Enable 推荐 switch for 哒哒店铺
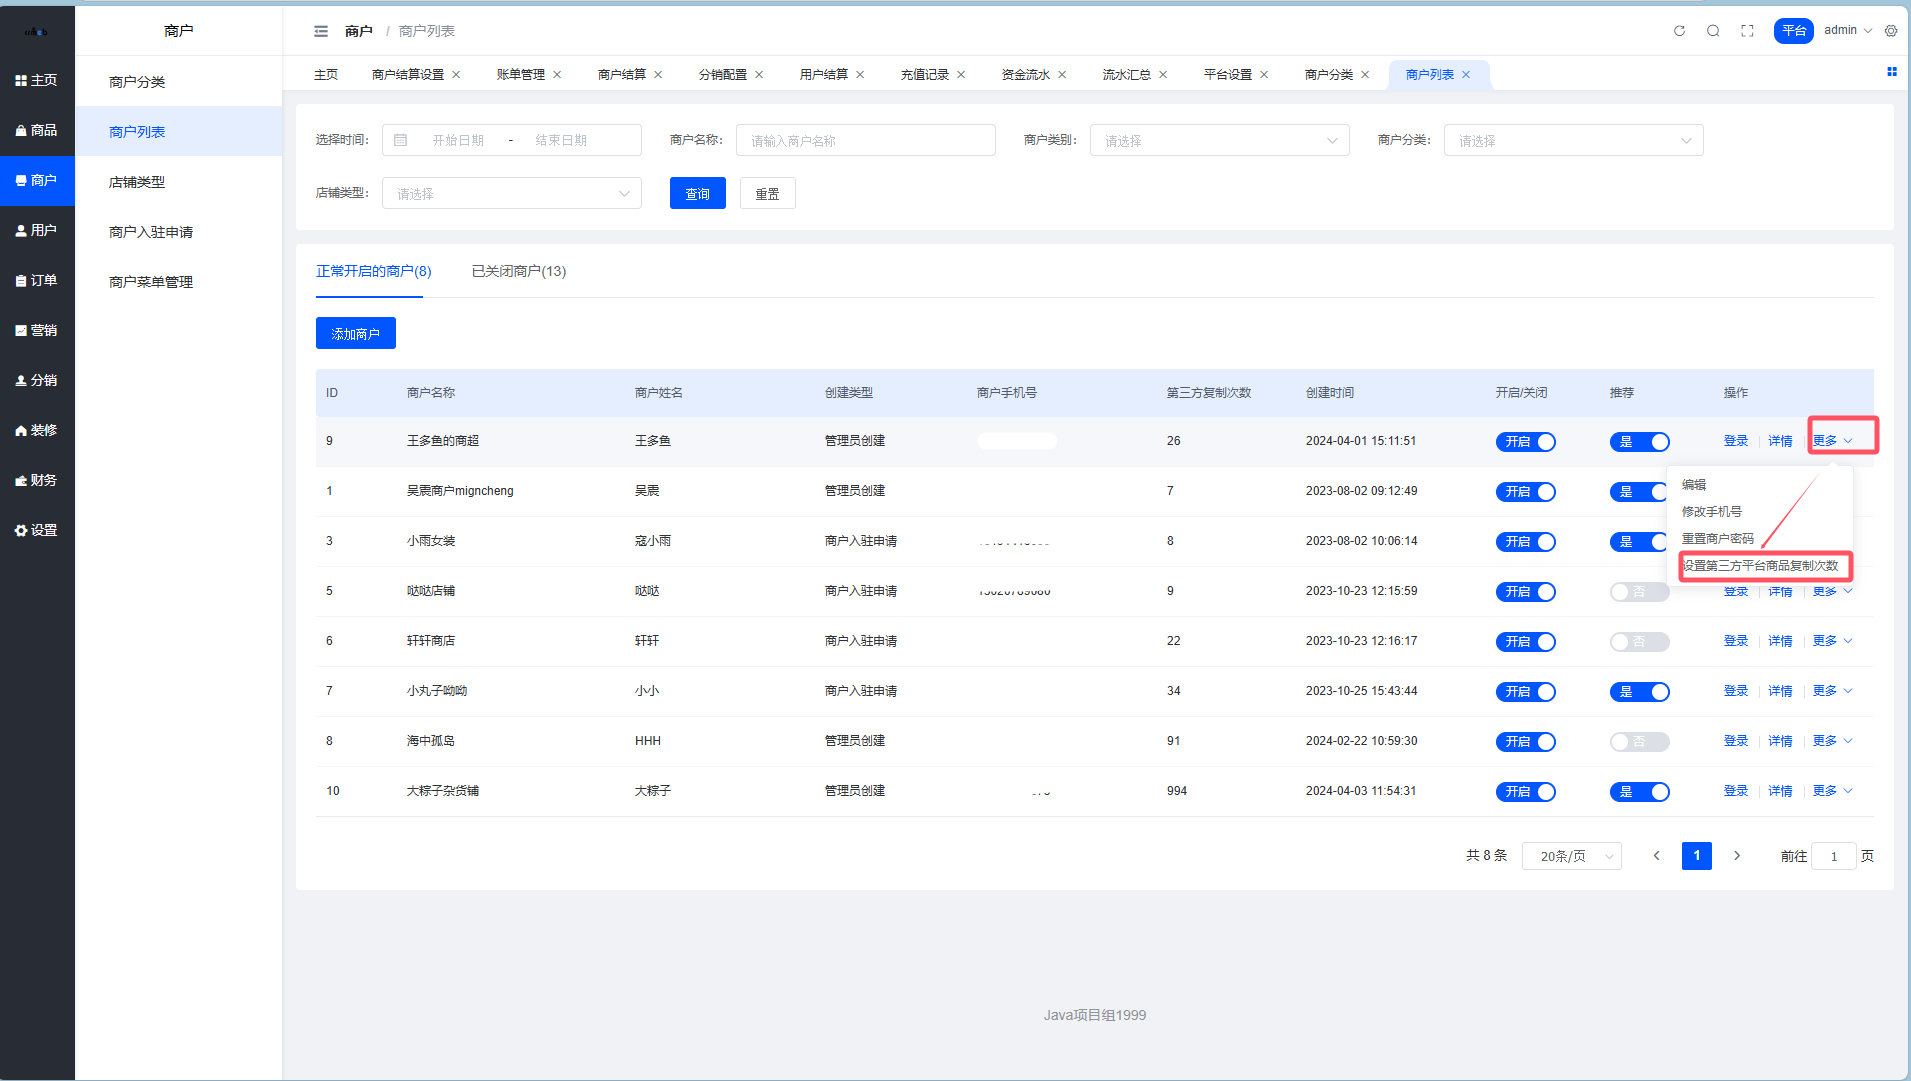The height and width of the screenshot is (1081, 1911). tap(1639, 592)
